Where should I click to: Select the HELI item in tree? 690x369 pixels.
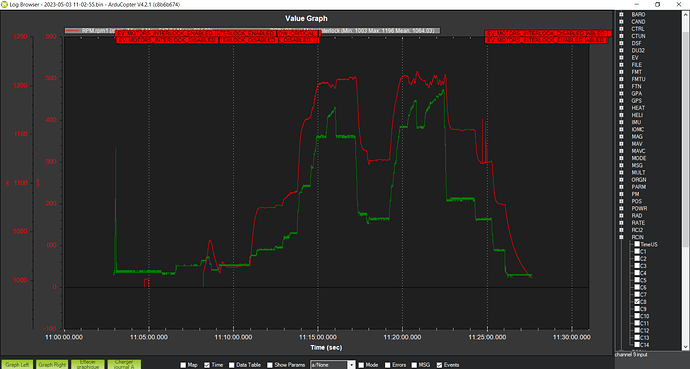pos(637,115)
